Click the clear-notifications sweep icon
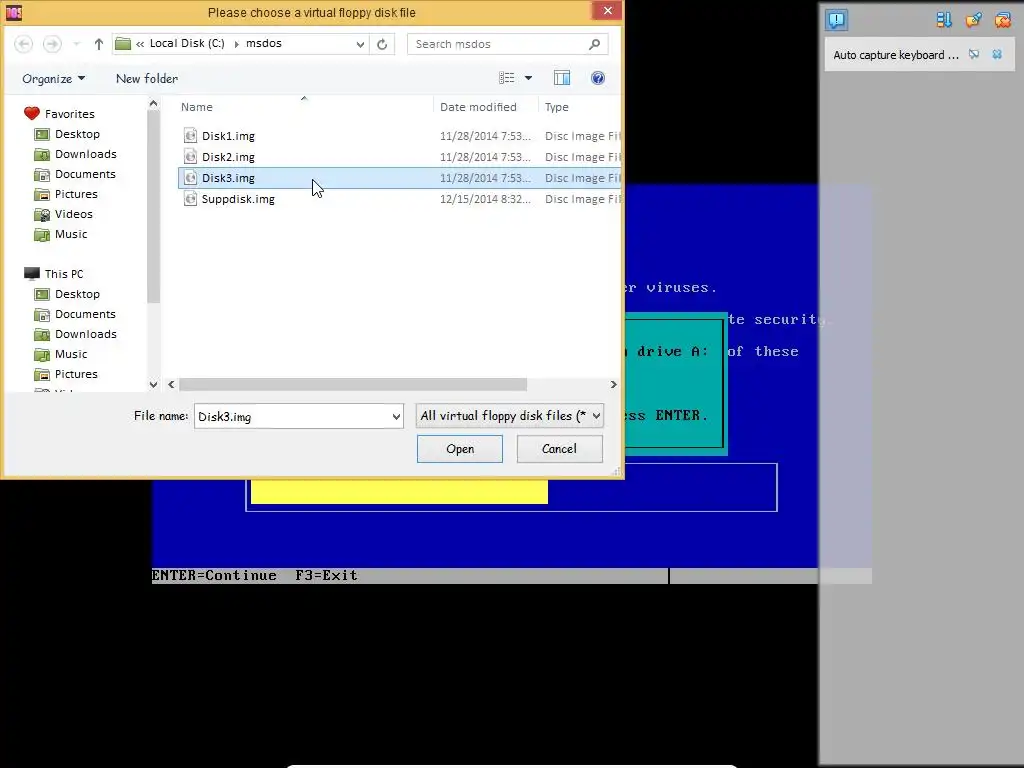Viewport: 1024px width, 768px height. tap(974, 20)
